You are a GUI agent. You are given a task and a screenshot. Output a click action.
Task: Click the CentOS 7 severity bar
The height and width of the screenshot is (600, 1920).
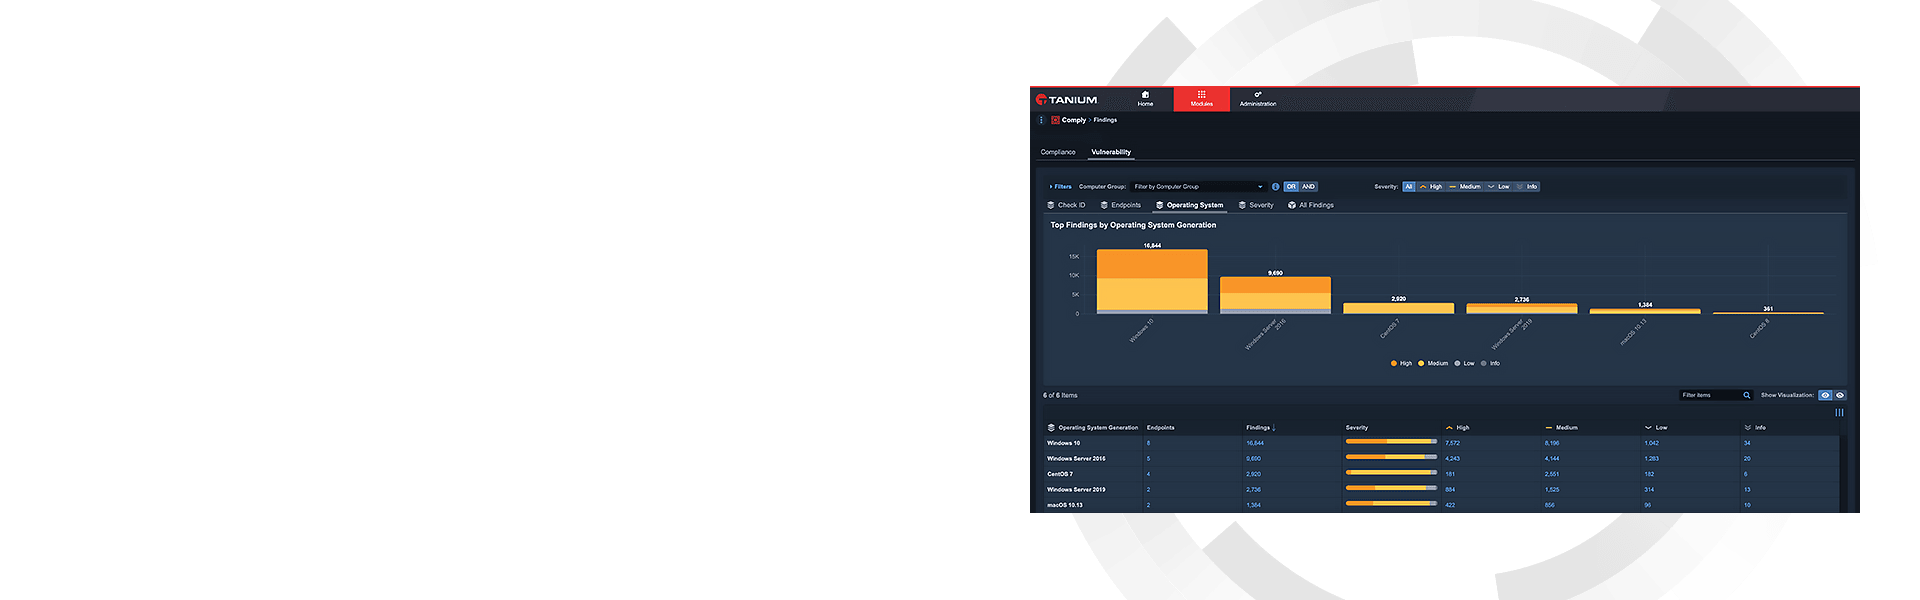[1391, 472]
